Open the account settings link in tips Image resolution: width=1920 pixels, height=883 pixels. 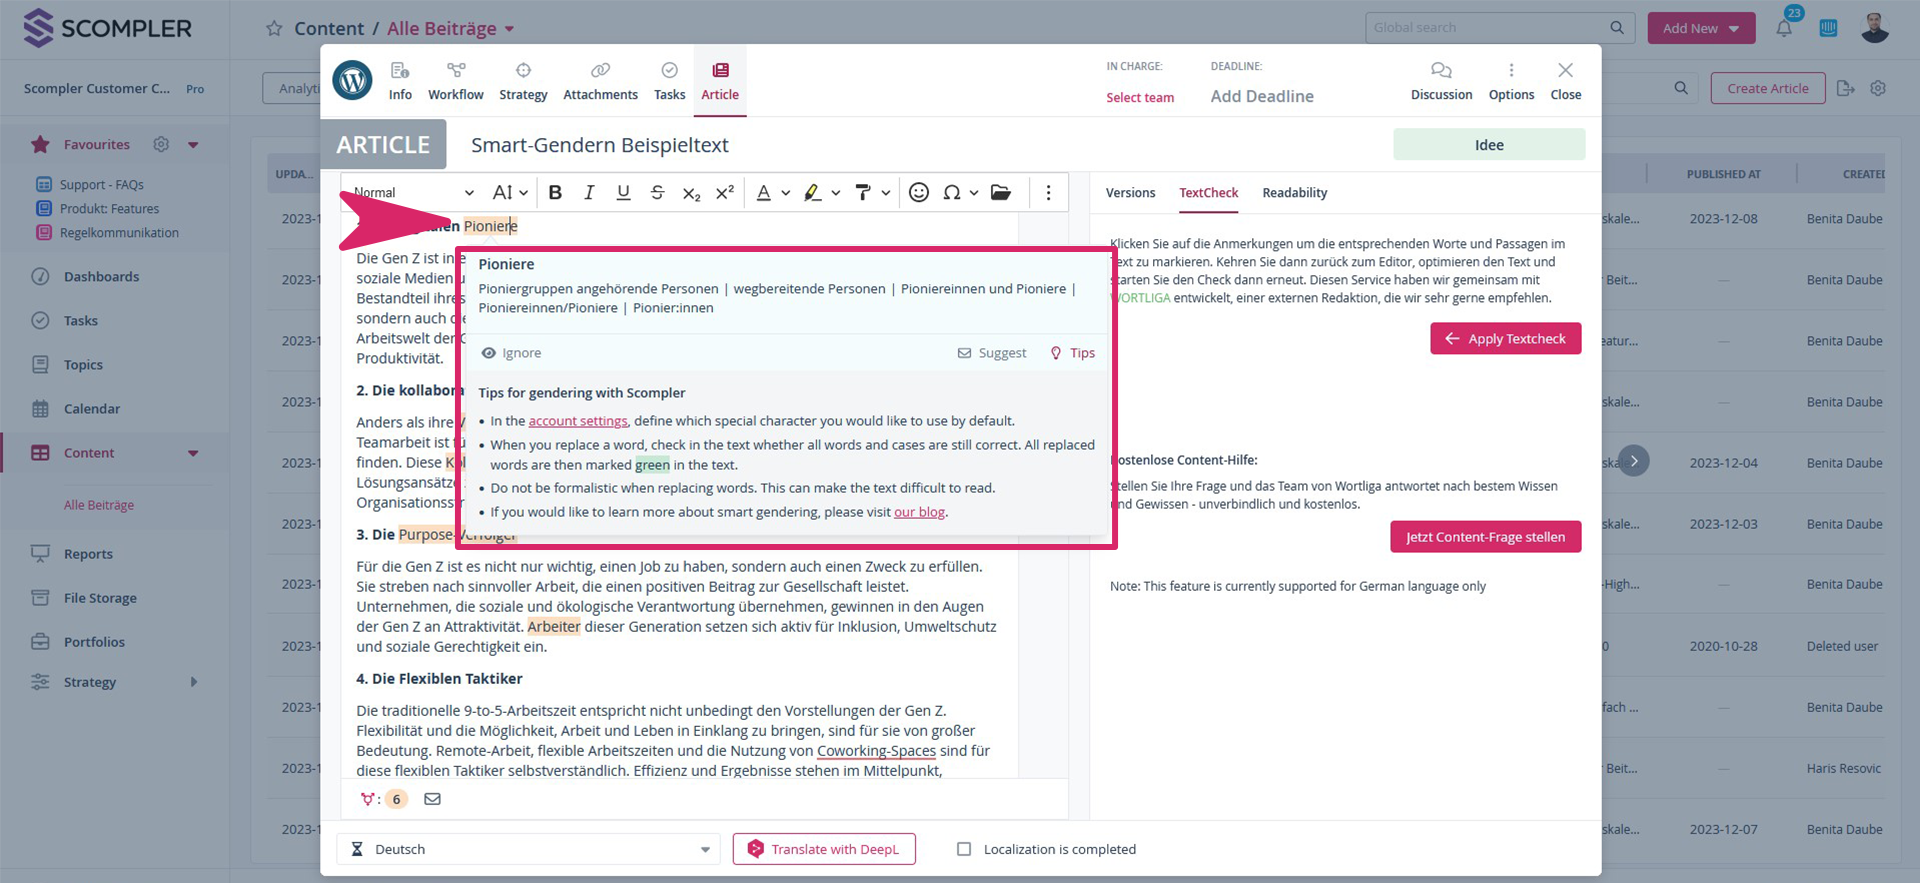[x=578, y=421]
